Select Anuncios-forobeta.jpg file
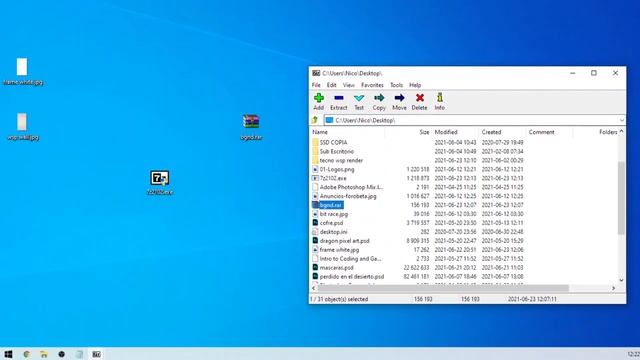The height and width of the screenshot is (360, 640). [x=348, y=196]
